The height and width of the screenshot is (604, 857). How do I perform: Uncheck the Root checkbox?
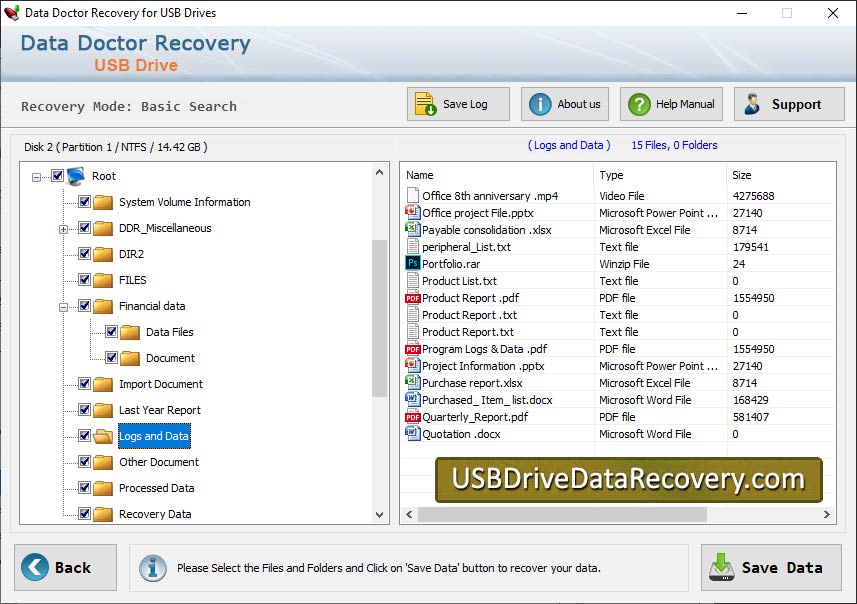pyautogui.click(x=56, y=176)
